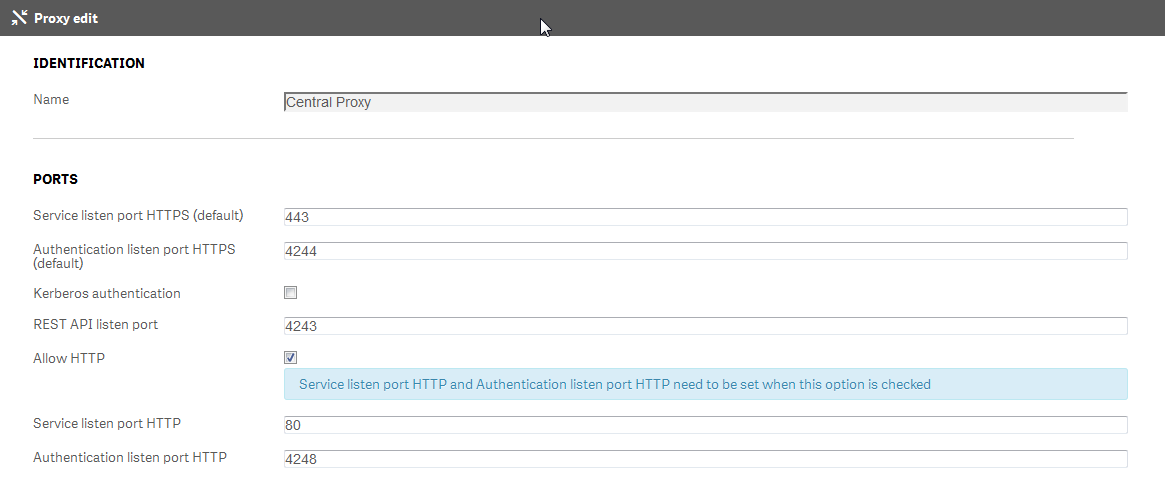Click the Service listen port HTTPS label
1165x483 pixels.
pyautogui.click(x=138, y=215)
